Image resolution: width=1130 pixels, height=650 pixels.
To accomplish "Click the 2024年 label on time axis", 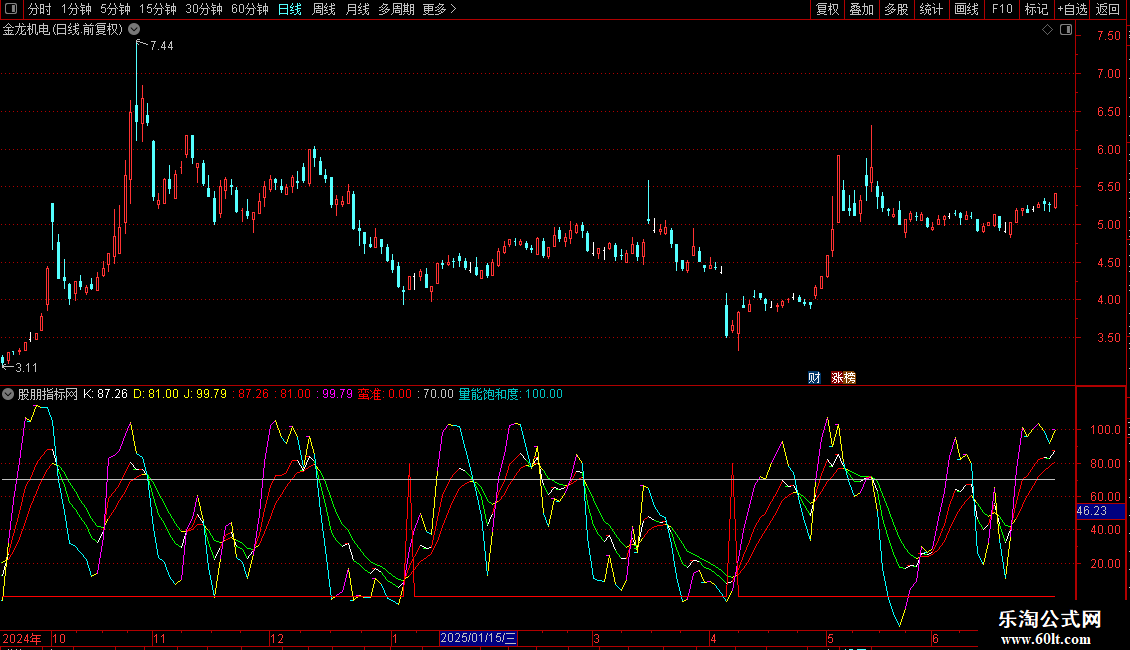I will click(22, 638).
